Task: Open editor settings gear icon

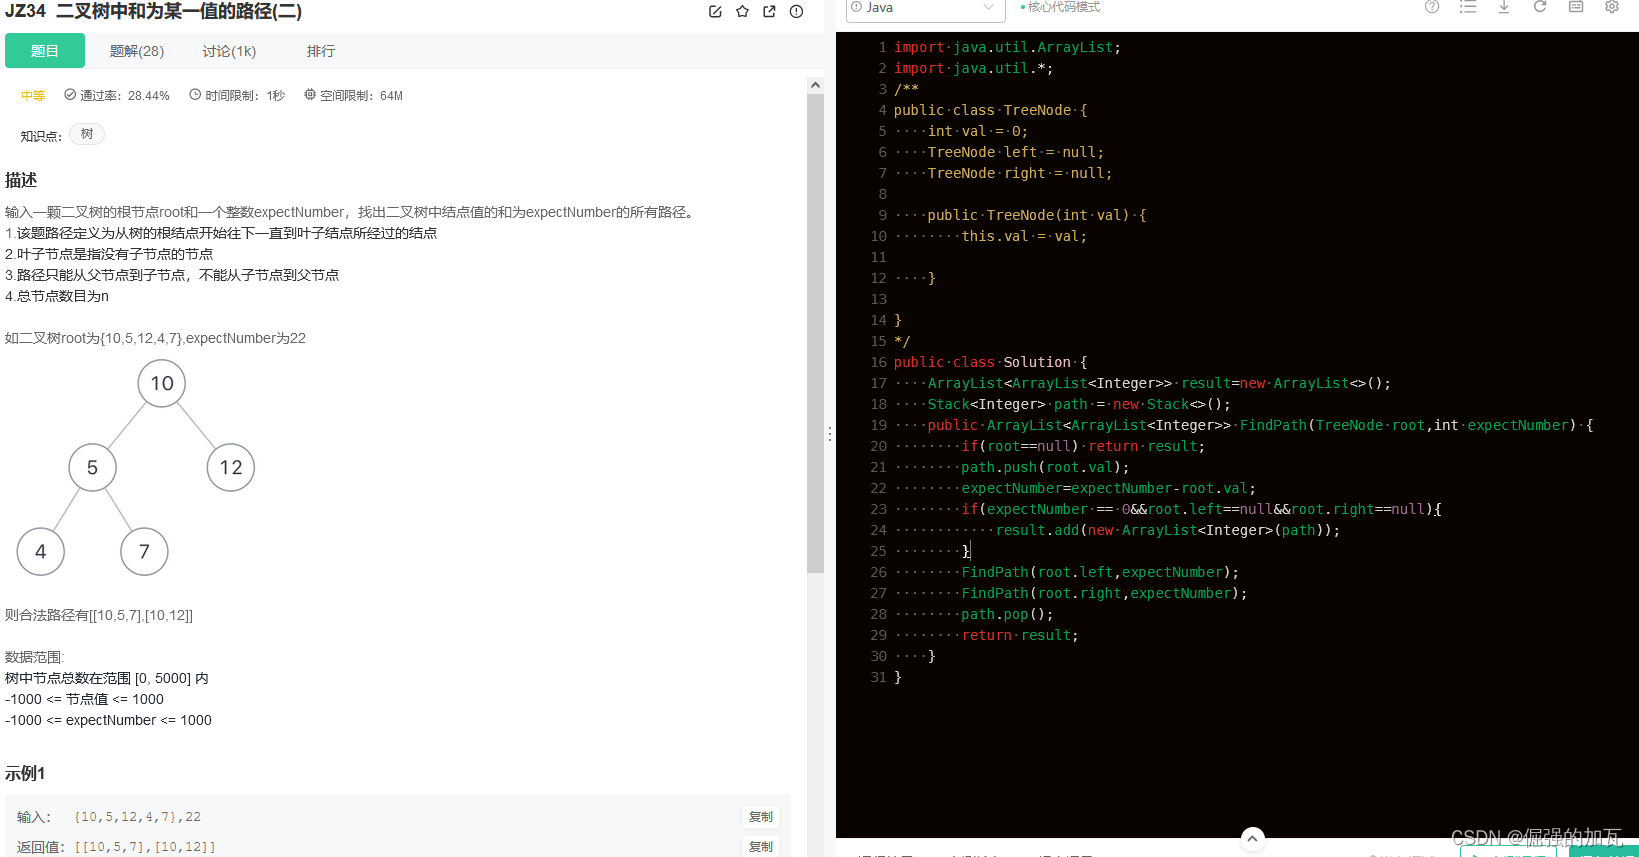Action: point(1612,7)
